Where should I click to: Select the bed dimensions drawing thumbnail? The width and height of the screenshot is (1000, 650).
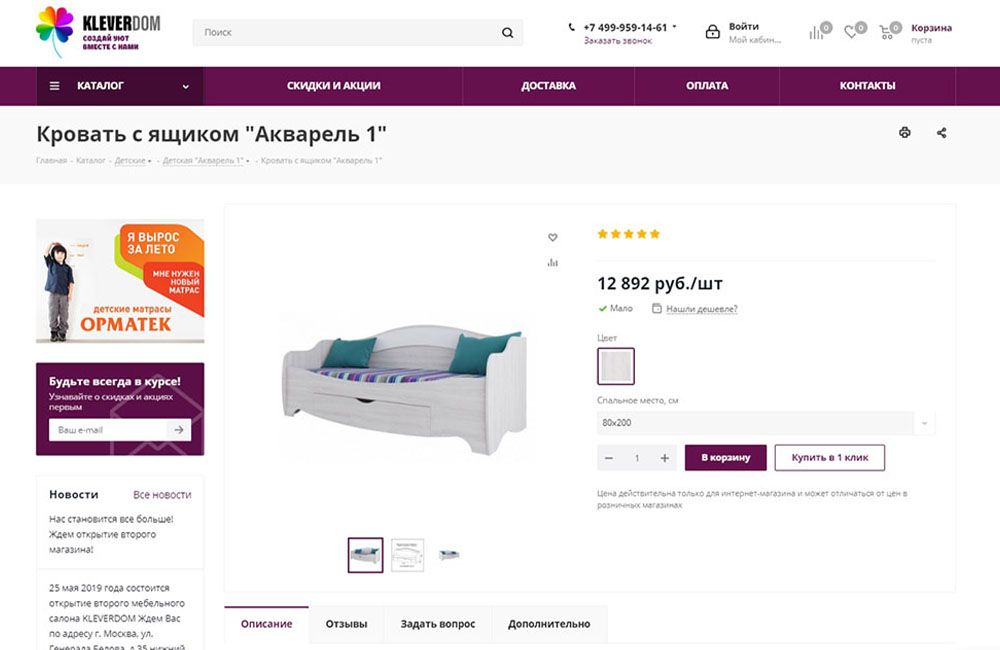pyautogui.click(x=407, y=555)
